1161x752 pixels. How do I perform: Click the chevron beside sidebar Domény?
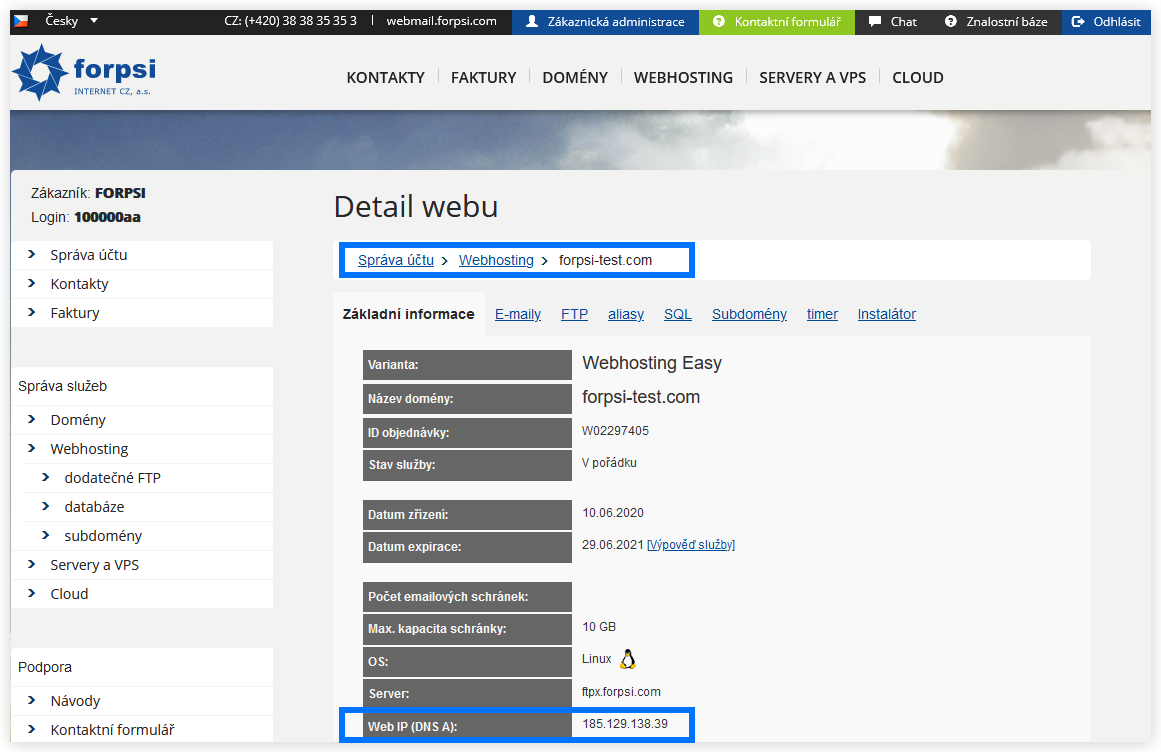coord(31,419)
